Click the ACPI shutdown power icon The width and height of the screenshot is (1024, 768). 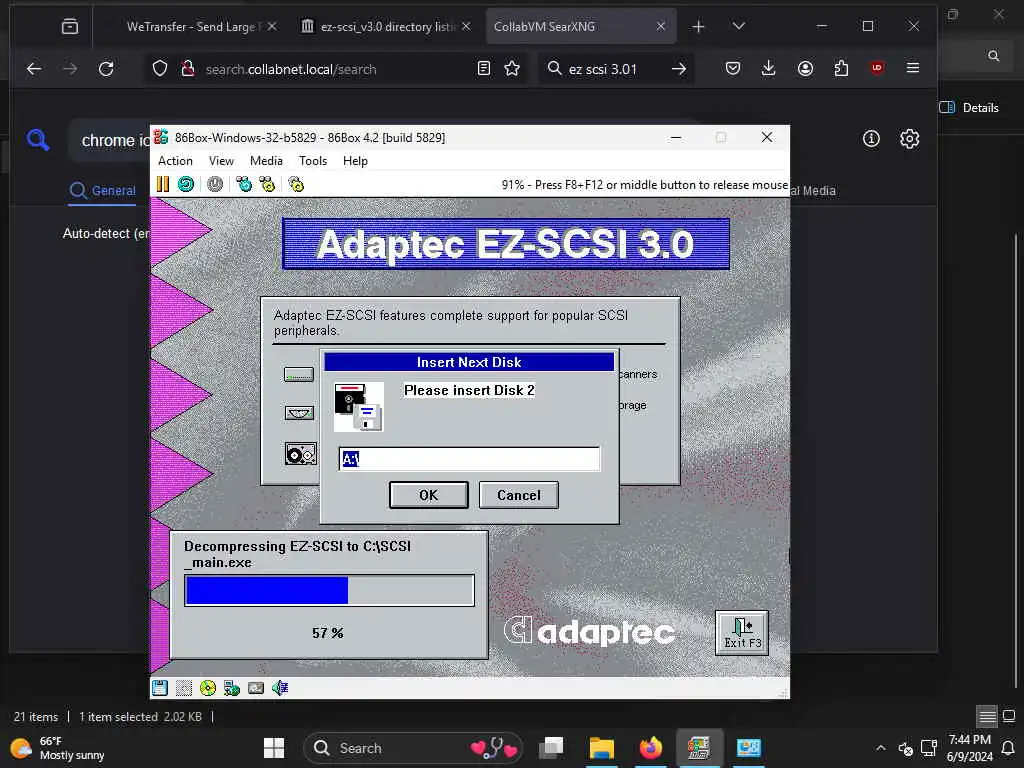point(215,185)
